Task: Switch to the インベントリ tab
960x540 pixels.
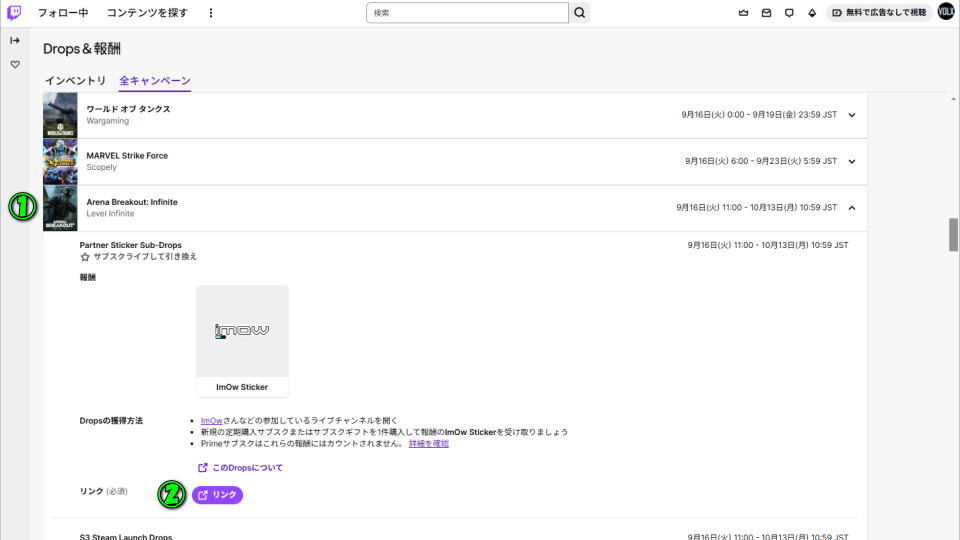Action: [x=75, y=81]
